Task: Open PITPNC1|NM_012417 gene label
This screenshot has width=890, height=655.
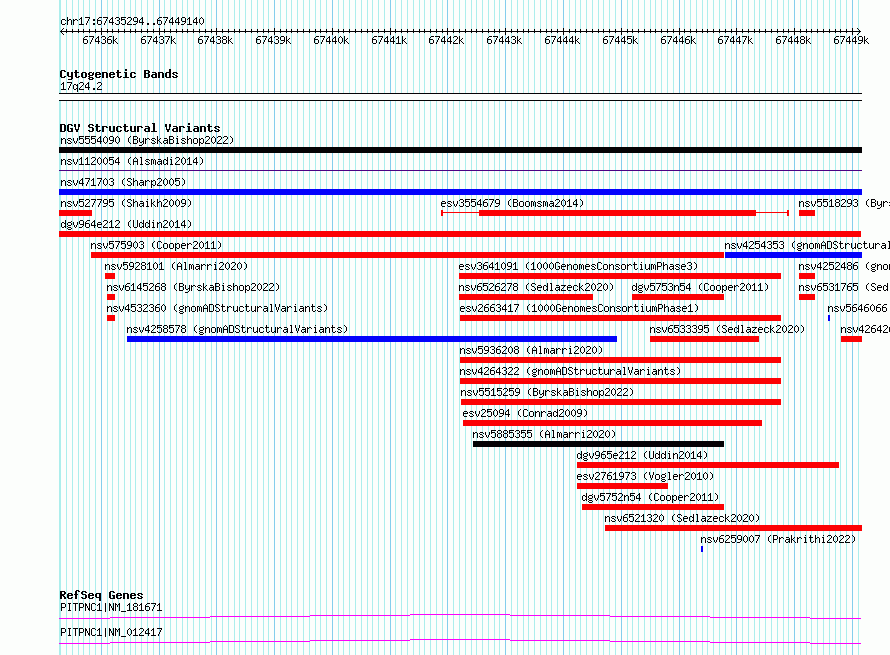Action: 111,632
